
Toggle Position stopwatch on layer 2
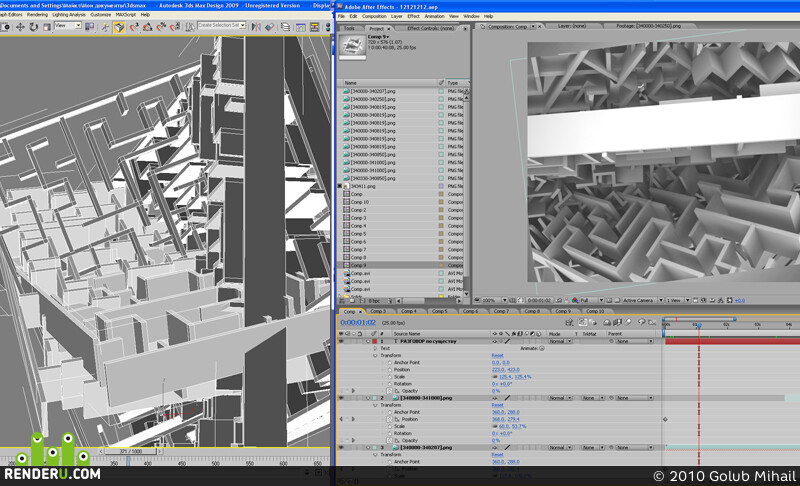(390, 419)
